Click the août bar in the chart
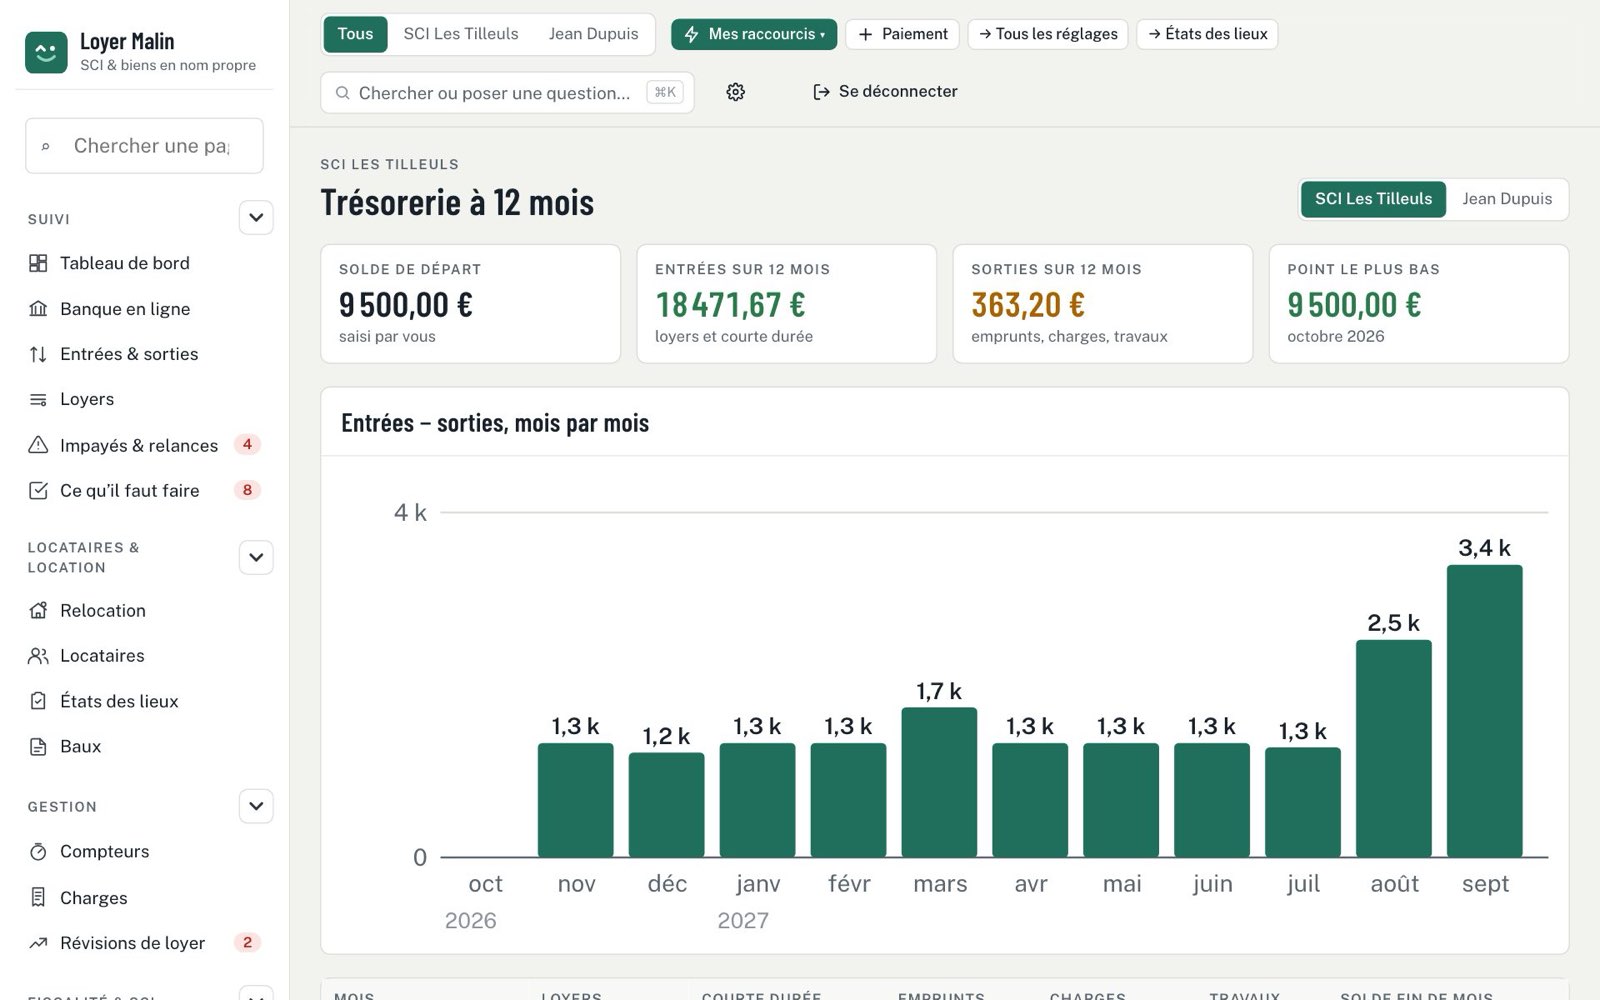1600x1000 pixels. point(1394,748)
